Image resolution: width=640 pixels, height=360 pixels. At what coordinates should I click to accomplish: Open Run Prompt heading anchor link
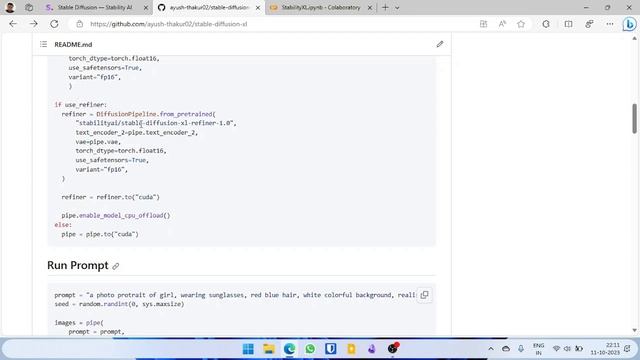tap(116, 266)
